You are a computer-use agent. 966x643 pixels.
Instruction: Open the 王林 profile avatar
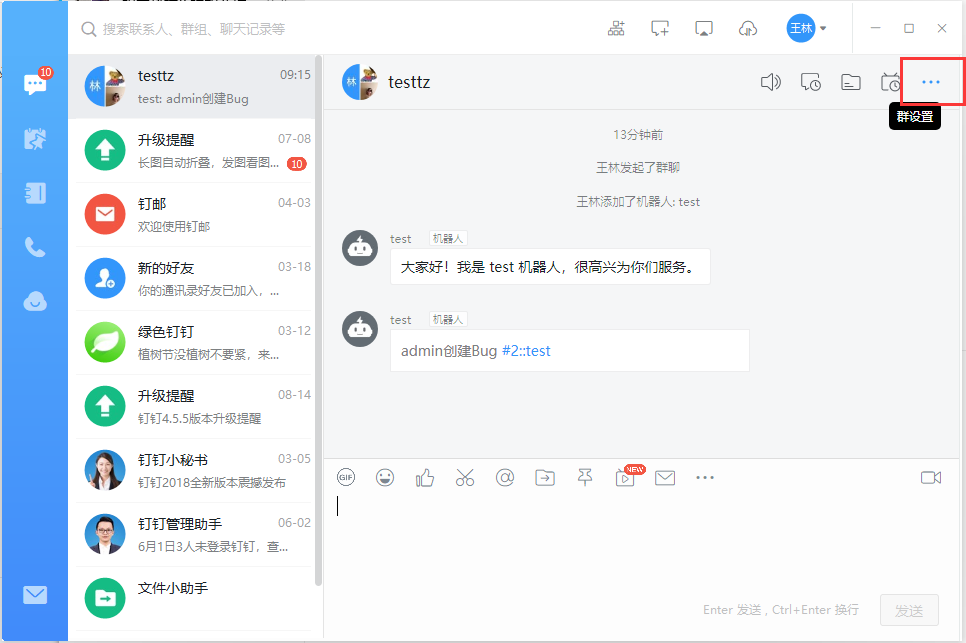(801, 28)
